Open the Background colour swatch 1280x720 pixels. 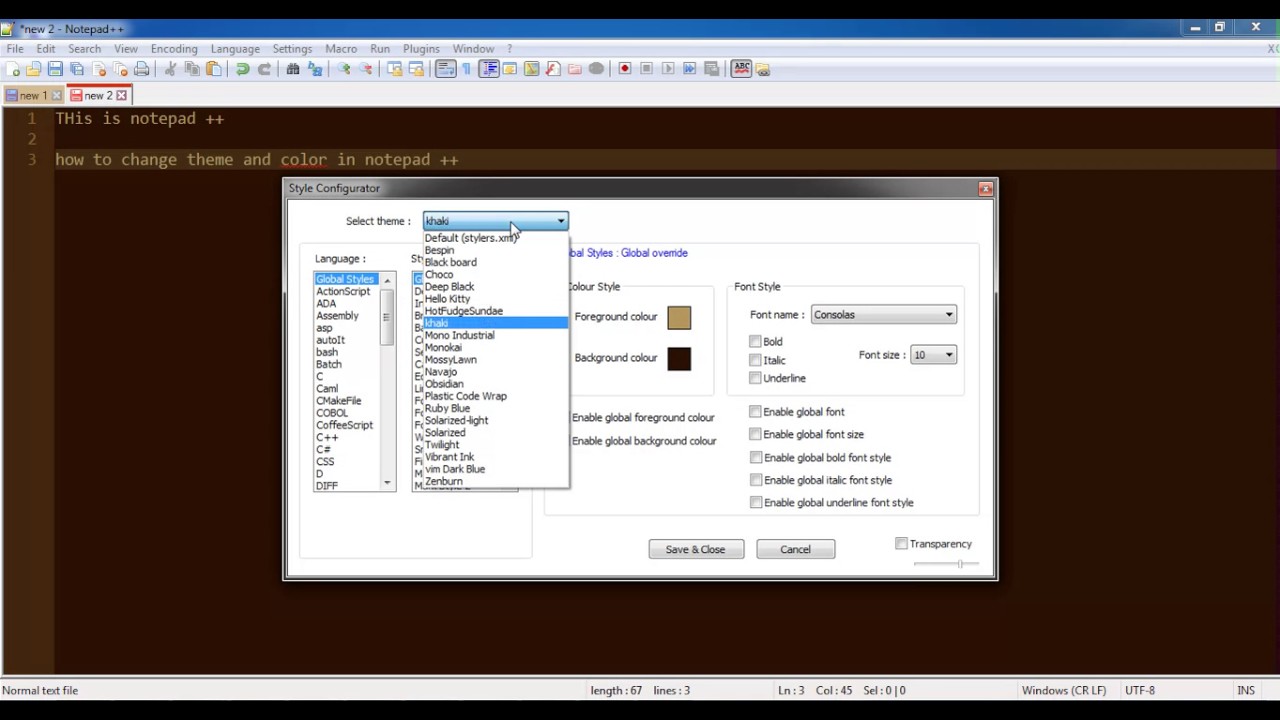(x=679, y=359)
